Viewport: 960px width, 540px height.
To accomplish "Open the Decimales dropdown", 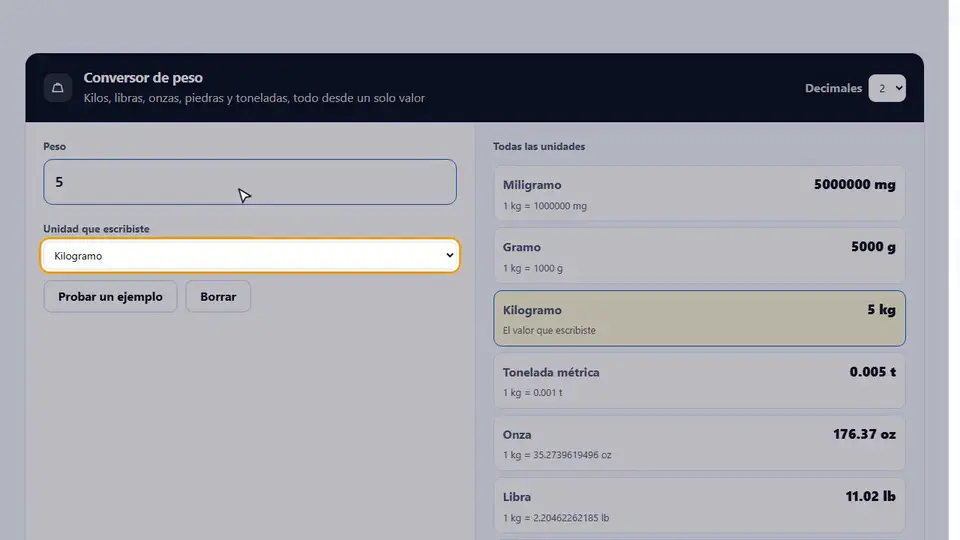I will [x=887, y=88].
